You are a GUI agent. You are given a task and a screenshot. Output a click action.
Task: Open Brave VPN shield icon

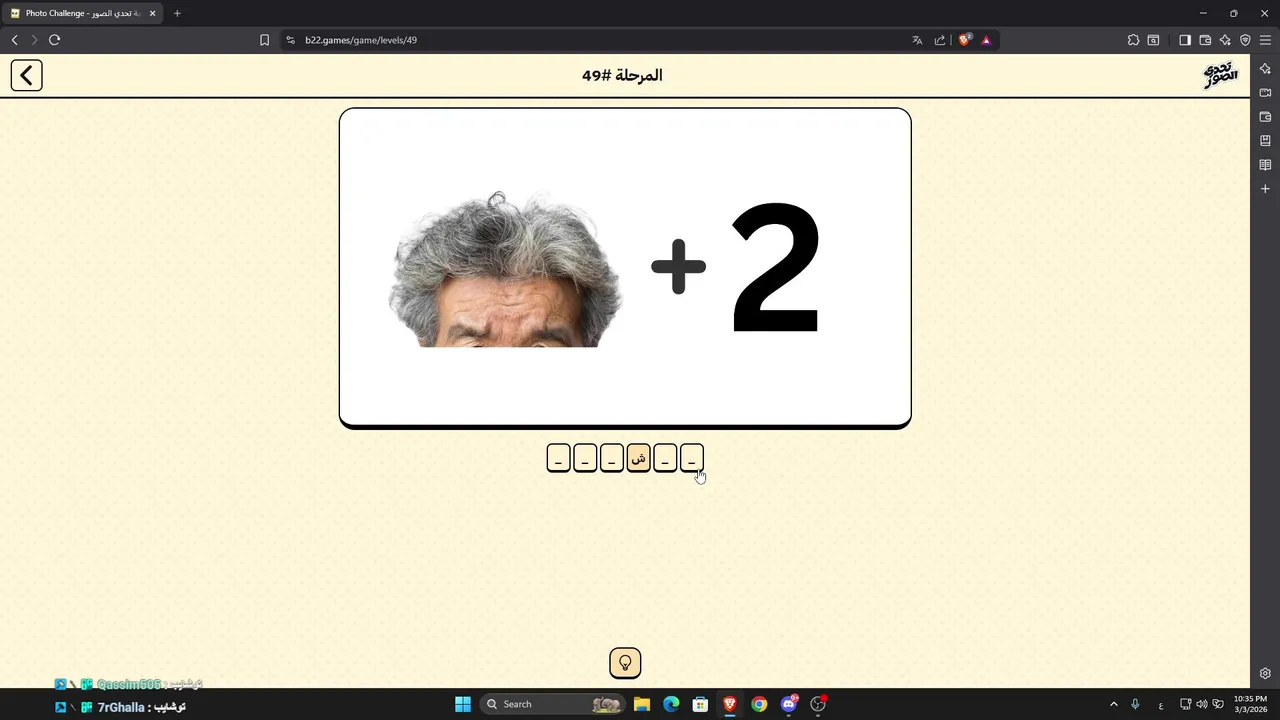pos(1245,40)
